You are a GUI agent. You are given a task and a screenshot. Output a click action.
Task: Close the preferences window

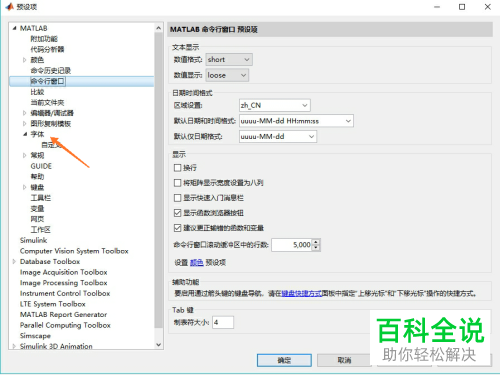click(x=488, y=7)
